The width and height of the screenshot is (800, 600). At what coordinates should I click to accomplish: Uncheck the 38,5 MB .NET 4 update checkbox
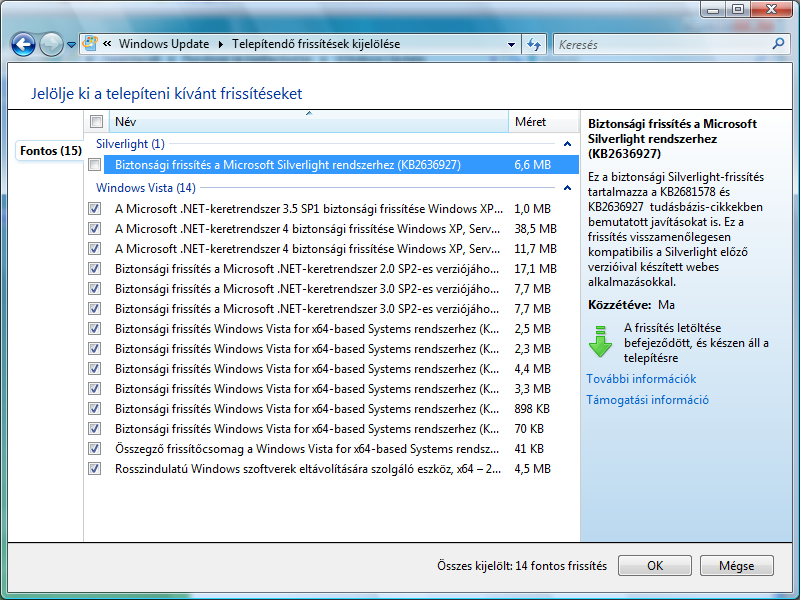pyautogui.click(x=94, y=229)
